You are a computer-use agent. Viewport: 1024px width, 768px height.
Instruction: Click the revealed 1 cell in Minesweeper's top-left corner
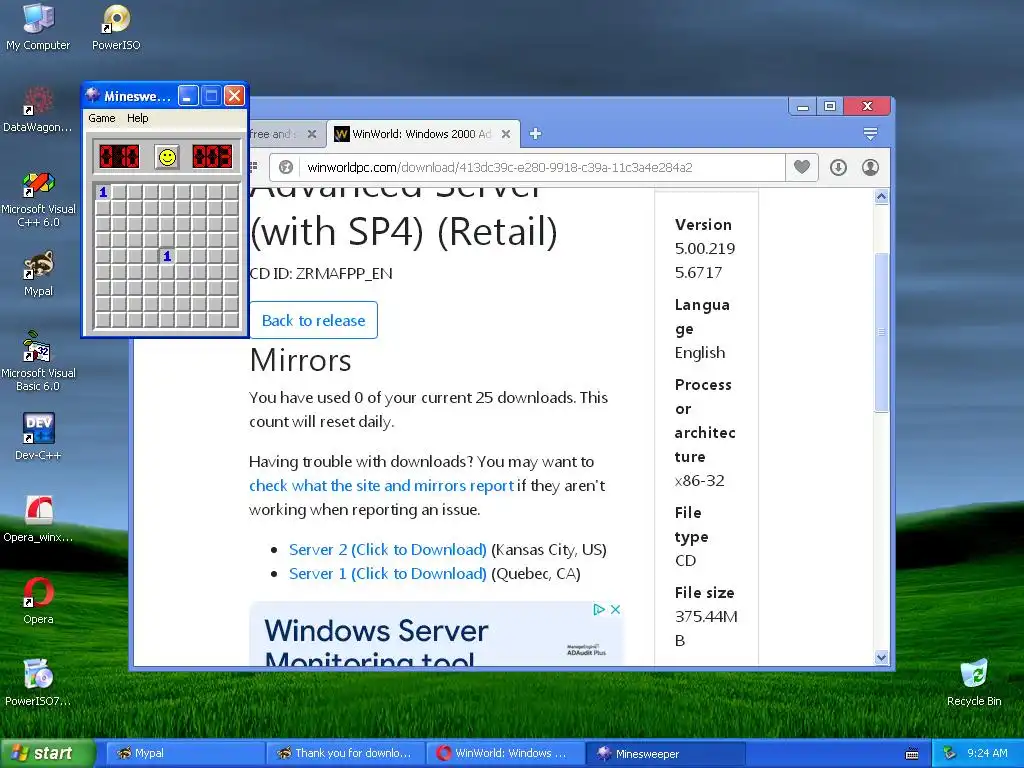point(103,192)
